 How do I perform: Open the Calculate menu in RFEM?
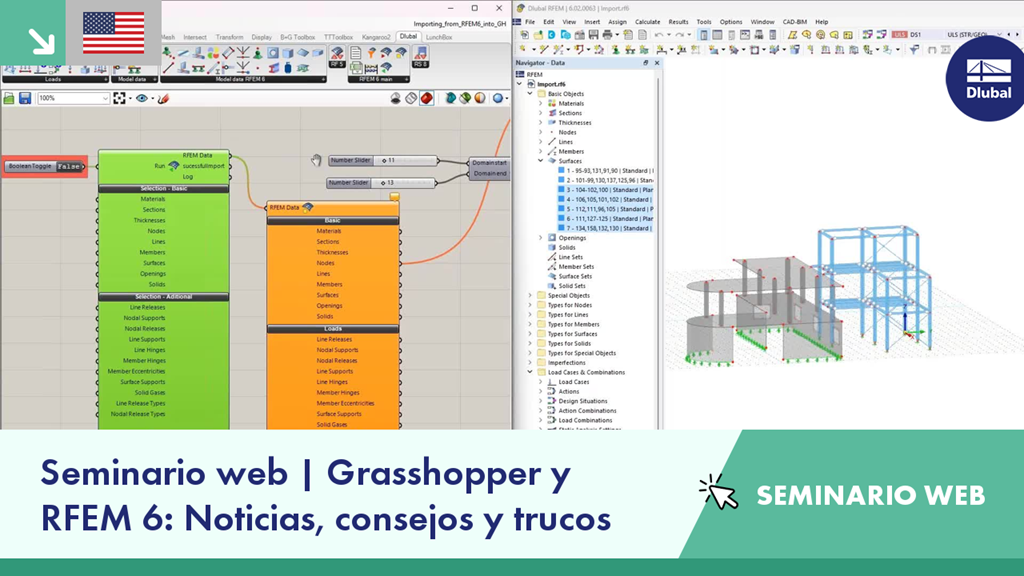[647, 22]
